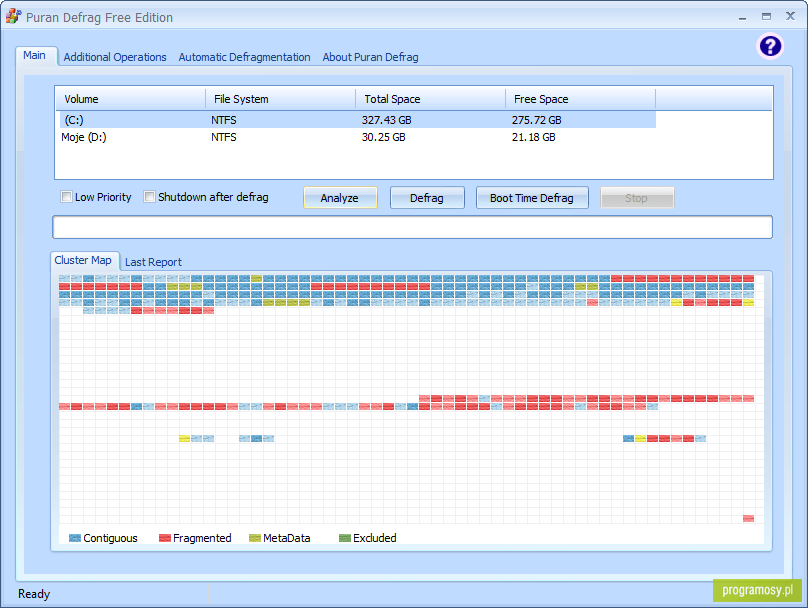Click the Fragmented red legend swatch
This screenshot has height=608, width=808.
pyautogui.click(x=165, y=538)
